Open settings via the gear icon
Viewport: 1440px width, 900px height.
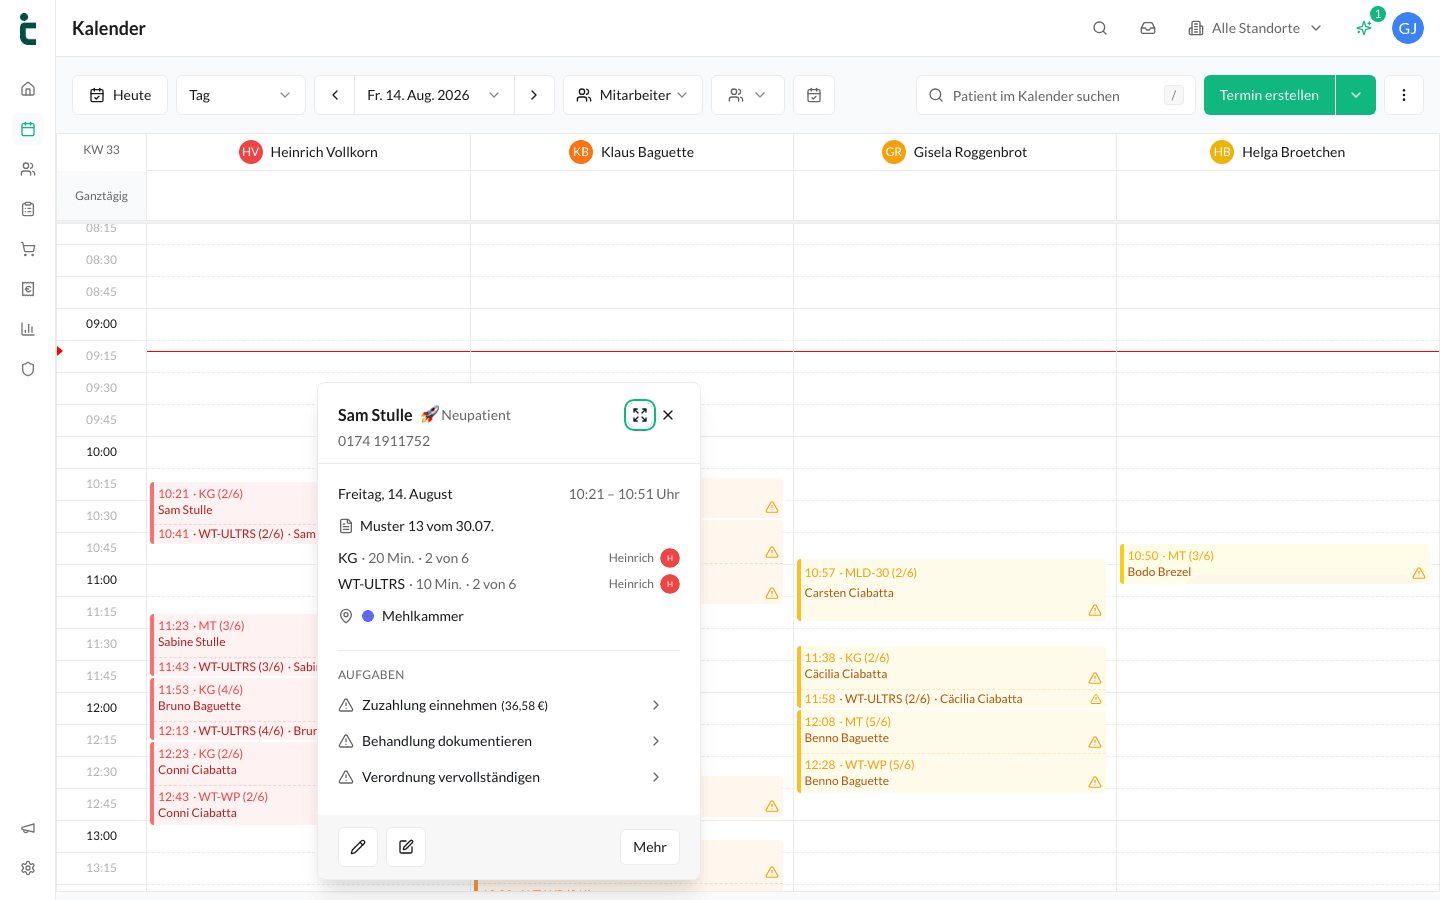[x=28, y=868]
